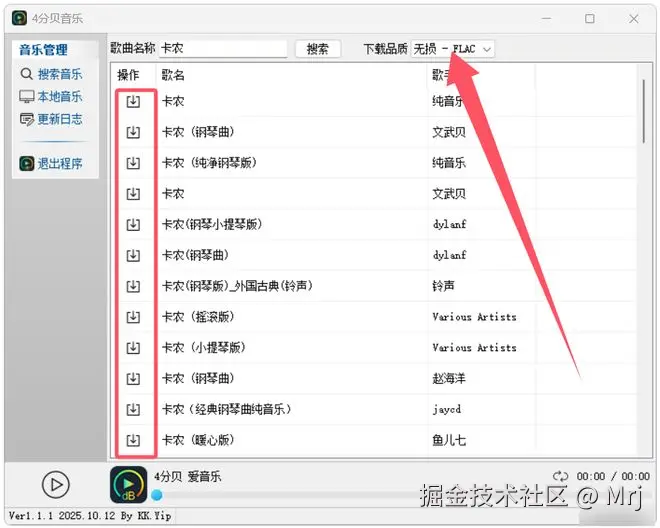Click the 4分贝音乐 app icon in title bar
This screenshot has width=660, height=528.
[x=19, y=18]
